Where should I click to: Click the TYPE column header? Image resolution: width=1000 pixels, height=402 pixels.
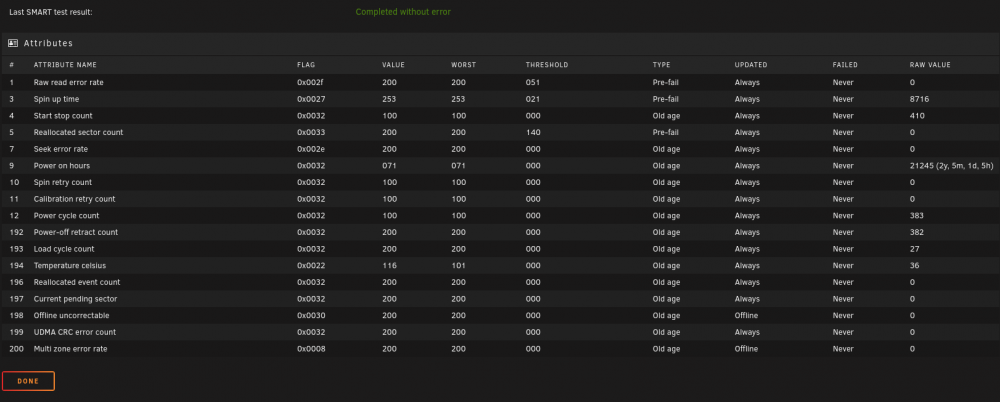point(661,65)
